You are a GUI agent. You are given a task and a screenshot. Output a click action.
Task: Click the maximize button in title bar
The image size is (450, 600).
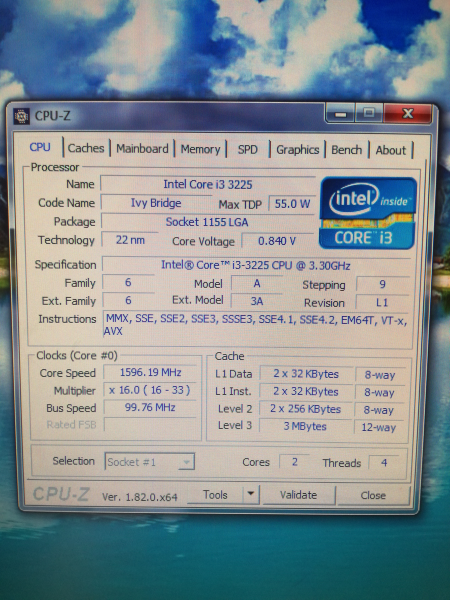(369, 113)
